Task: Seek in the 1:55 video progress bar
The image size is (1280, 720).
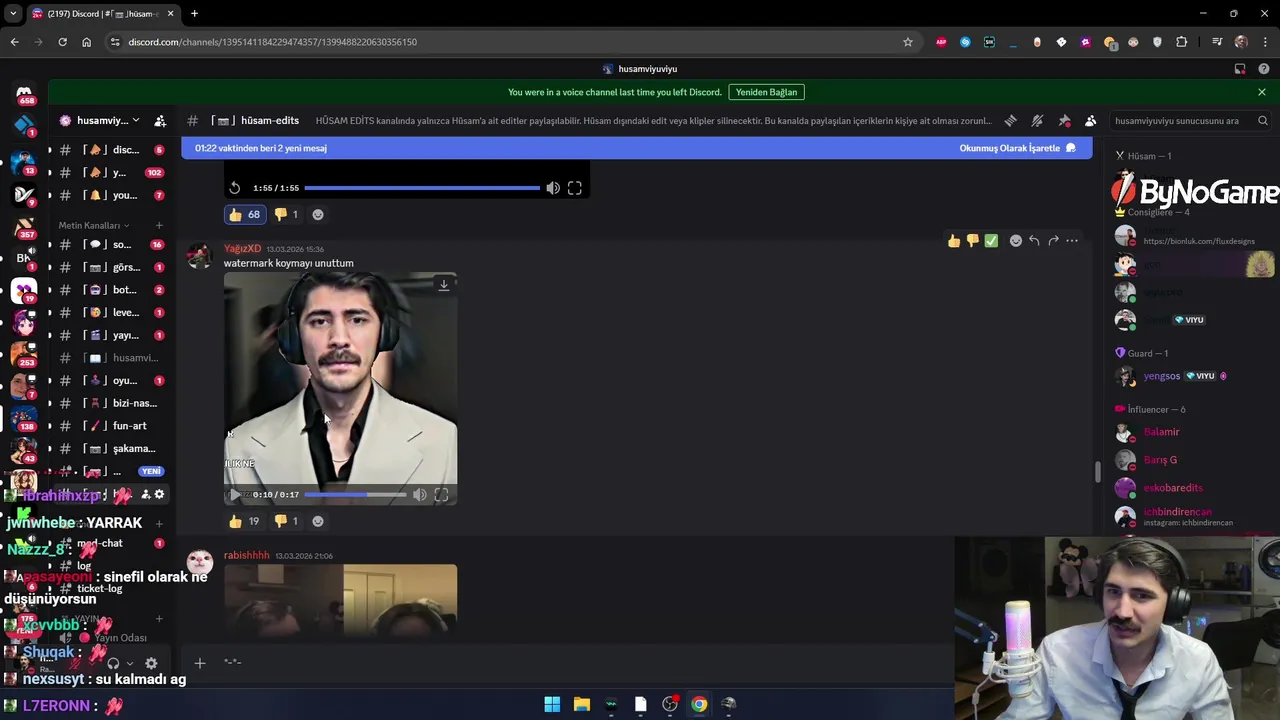Action: (422, 188)
